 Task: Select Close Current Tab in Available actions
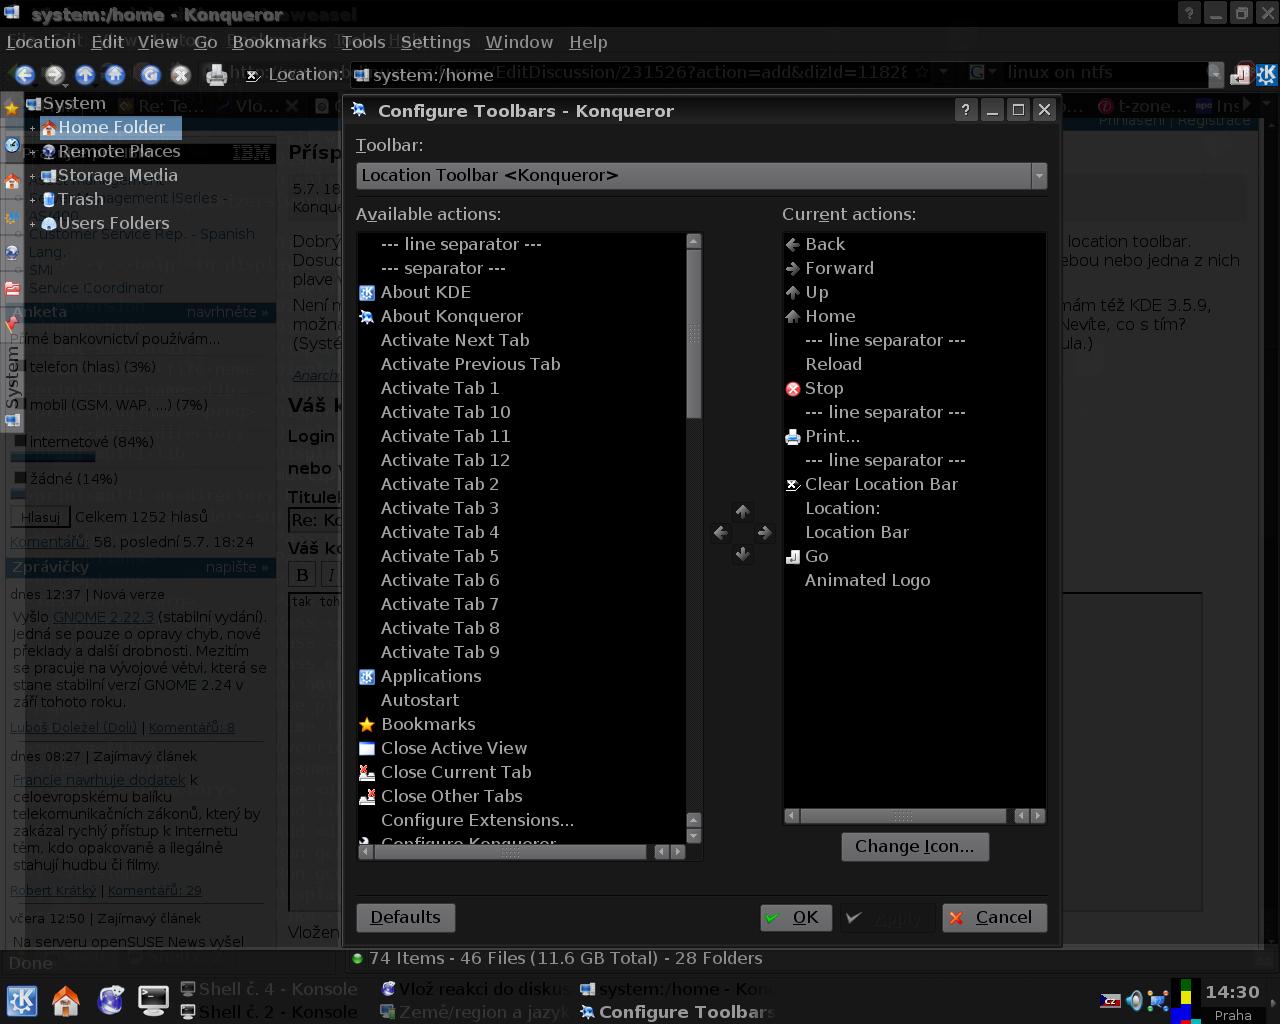click(455, 772)
